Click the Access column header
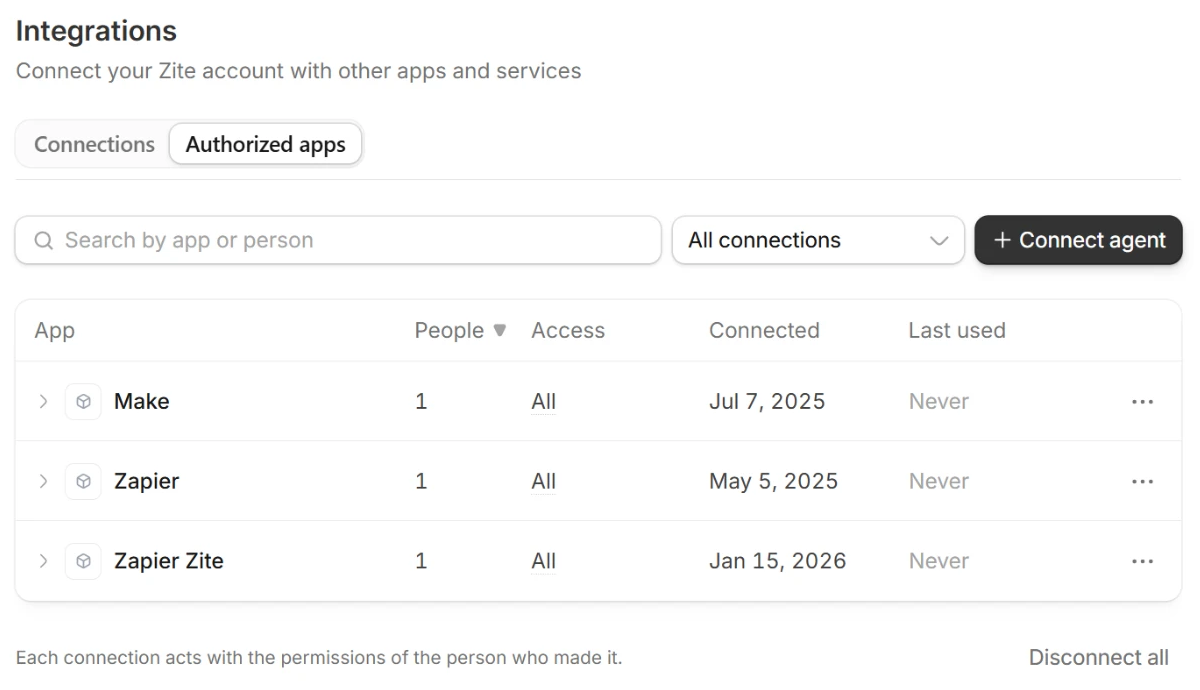Viewport: 1200px width, 690px height. tap(568, 330)
